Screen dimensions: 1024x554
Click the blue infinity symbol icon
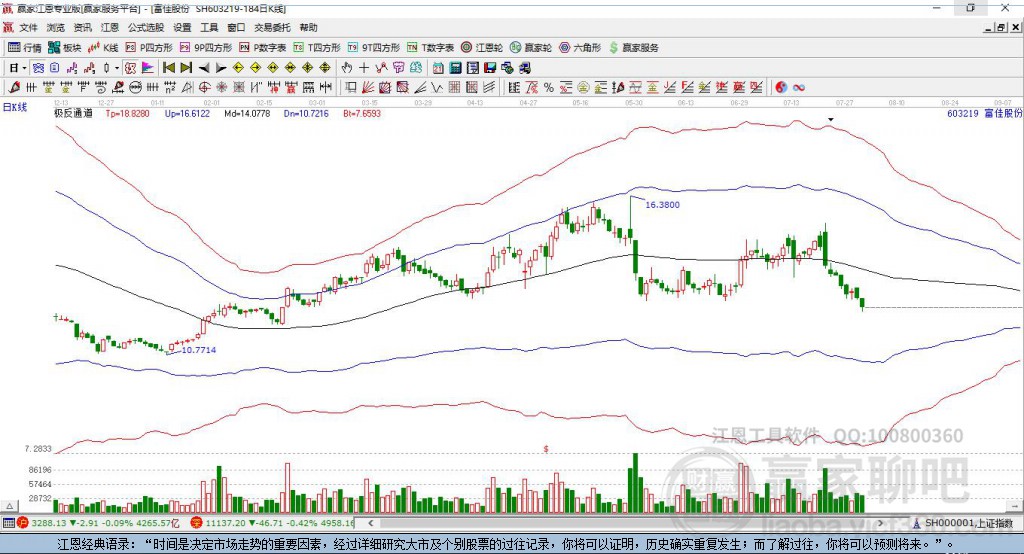pyautogui.click(x=798, y=88)
